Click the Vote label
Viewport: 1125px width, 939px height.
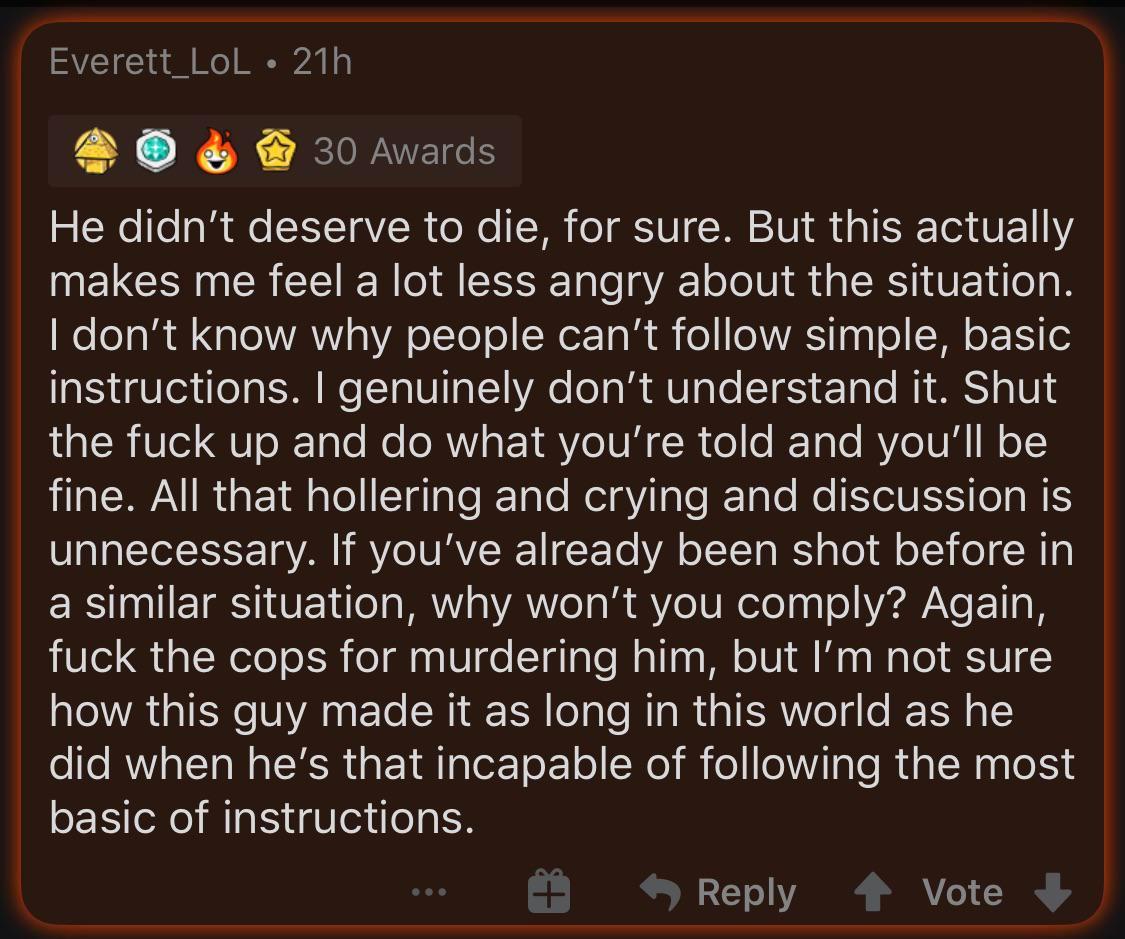pos(963,891)
